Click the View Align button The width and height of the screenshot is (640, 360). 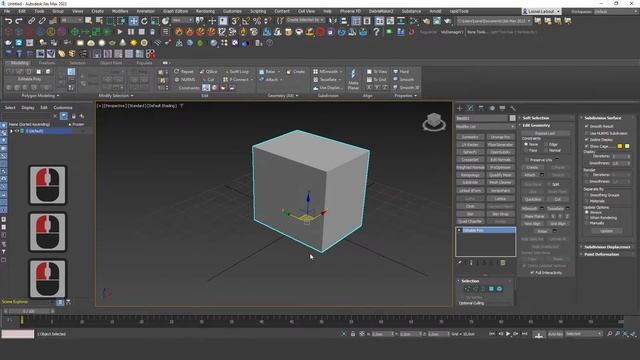click(x=532, y=224)
